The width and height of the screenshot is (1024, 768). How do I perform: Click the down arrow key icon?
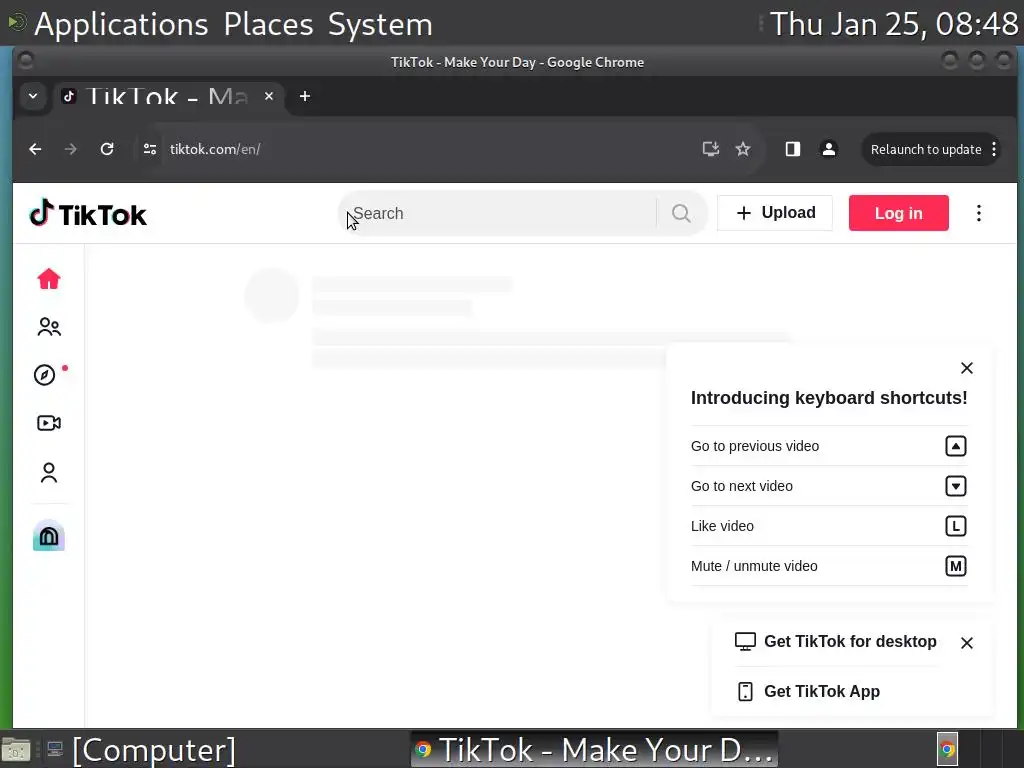(x=955, y=486)
